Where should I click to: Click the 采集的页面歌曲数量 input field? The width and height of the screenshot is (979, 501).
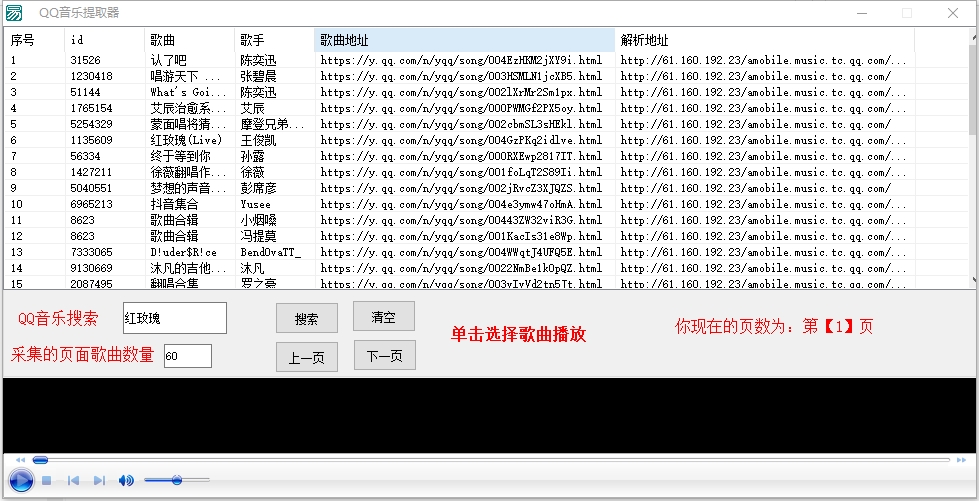click(x=188, y=356)
